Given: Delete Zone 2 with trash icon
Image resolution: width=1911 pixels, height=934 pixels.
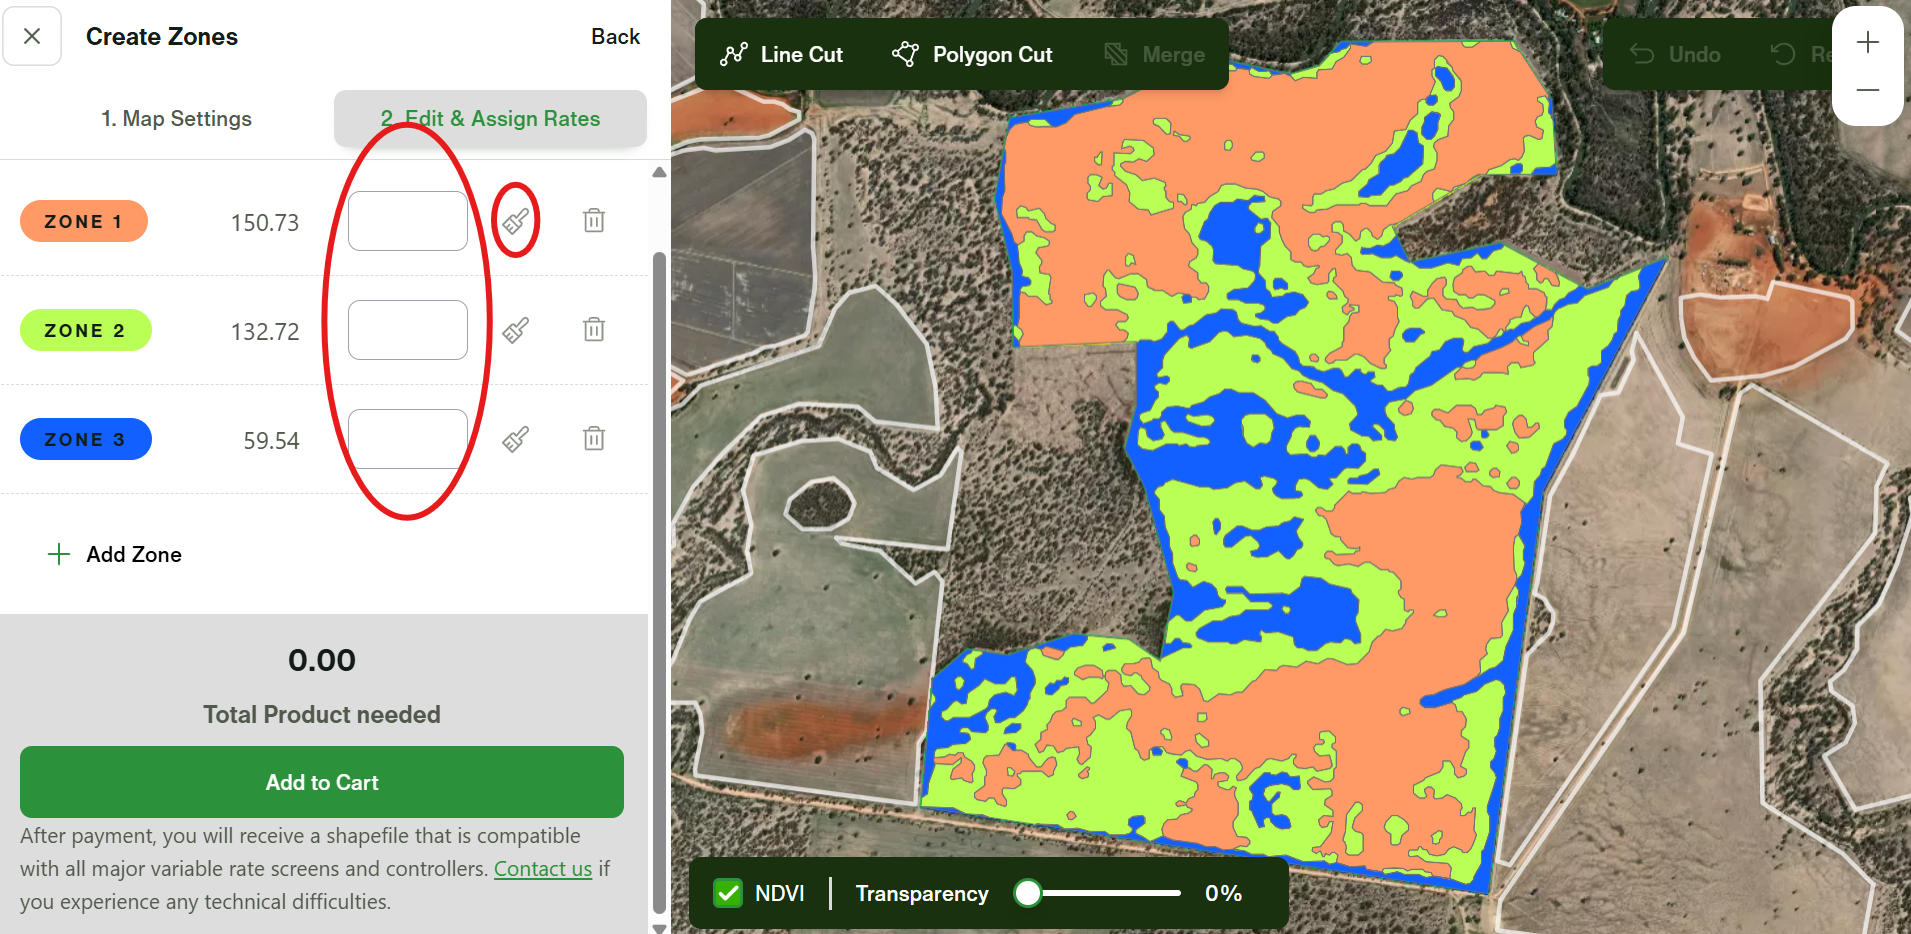Looking at the screenshot, I should pyautogui.click(x=594, y=330).
